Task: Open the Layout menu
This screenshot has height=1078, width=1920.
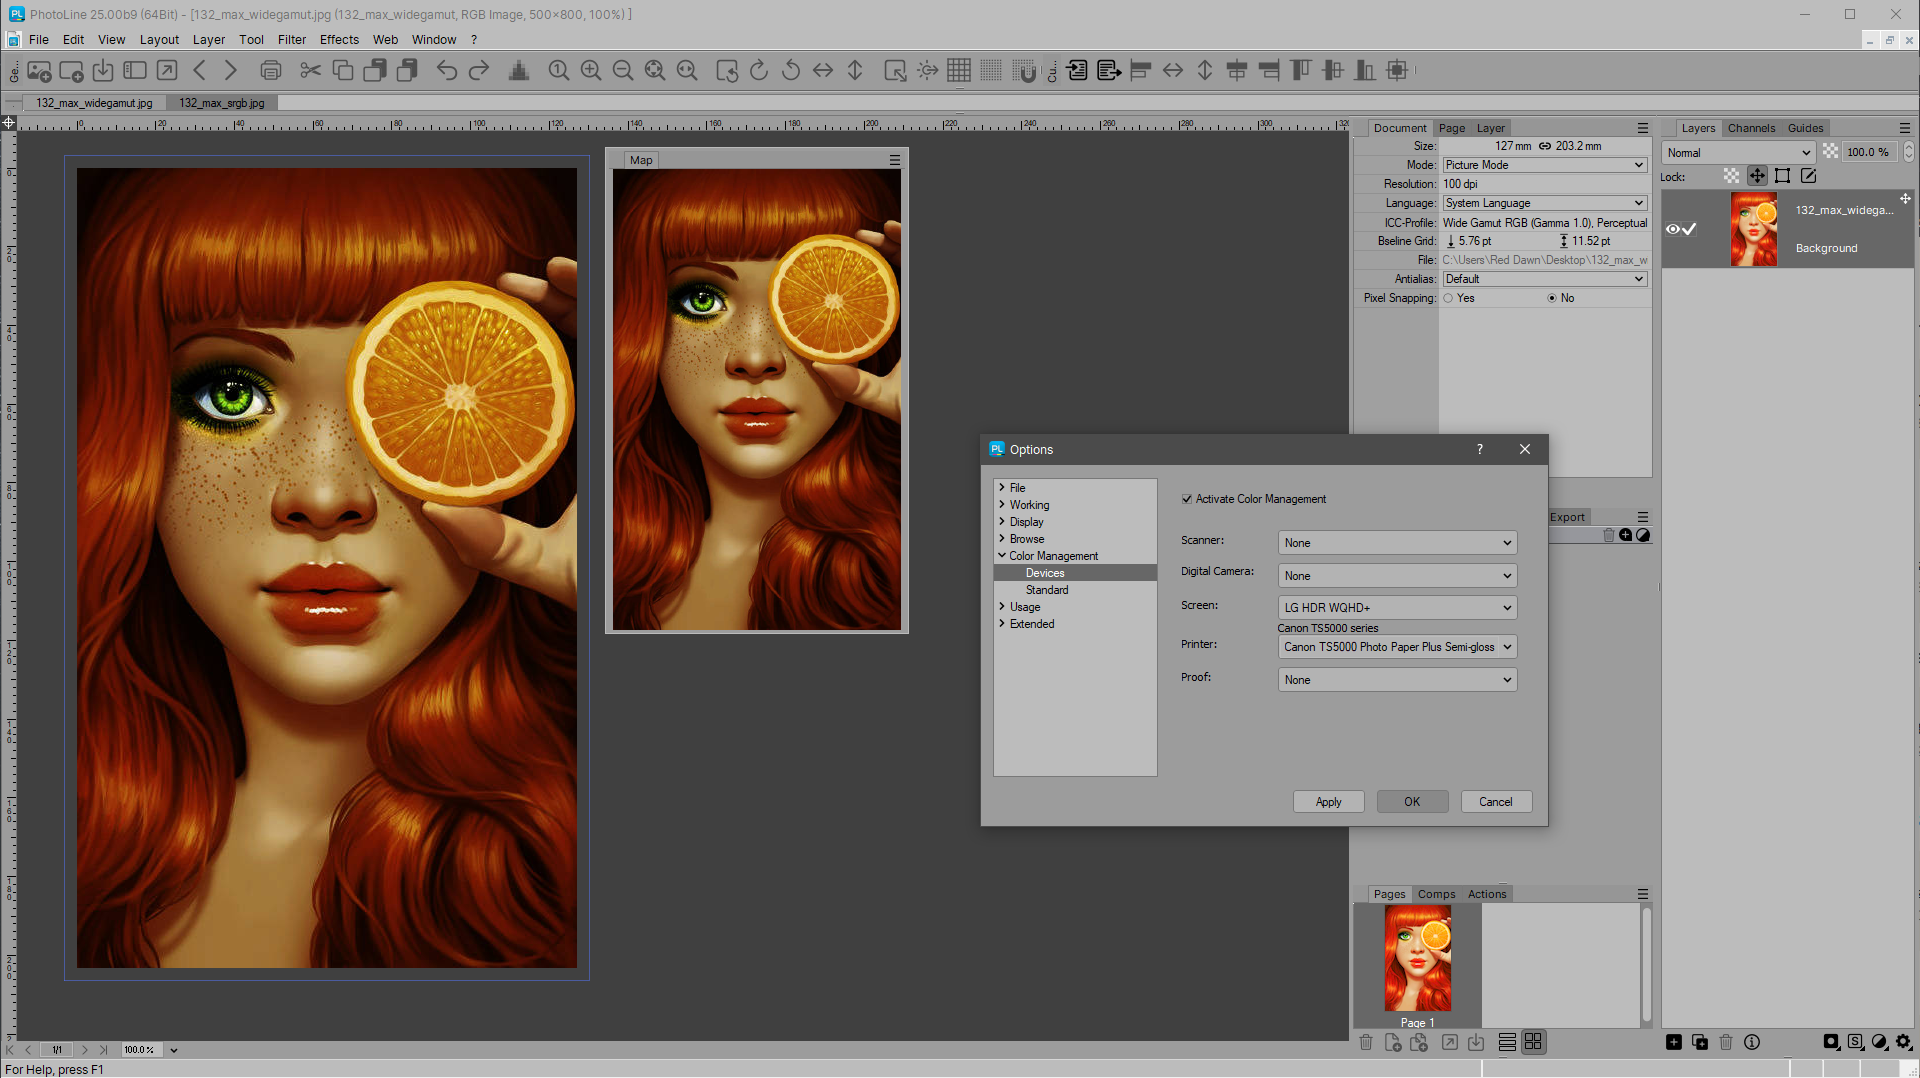Action: [159, 40]
